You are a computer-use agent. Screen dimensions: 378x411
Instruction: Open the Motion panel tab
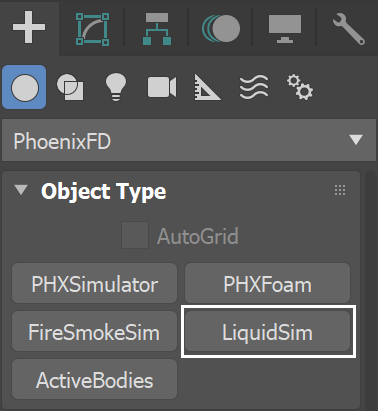(x=221, y=28)
